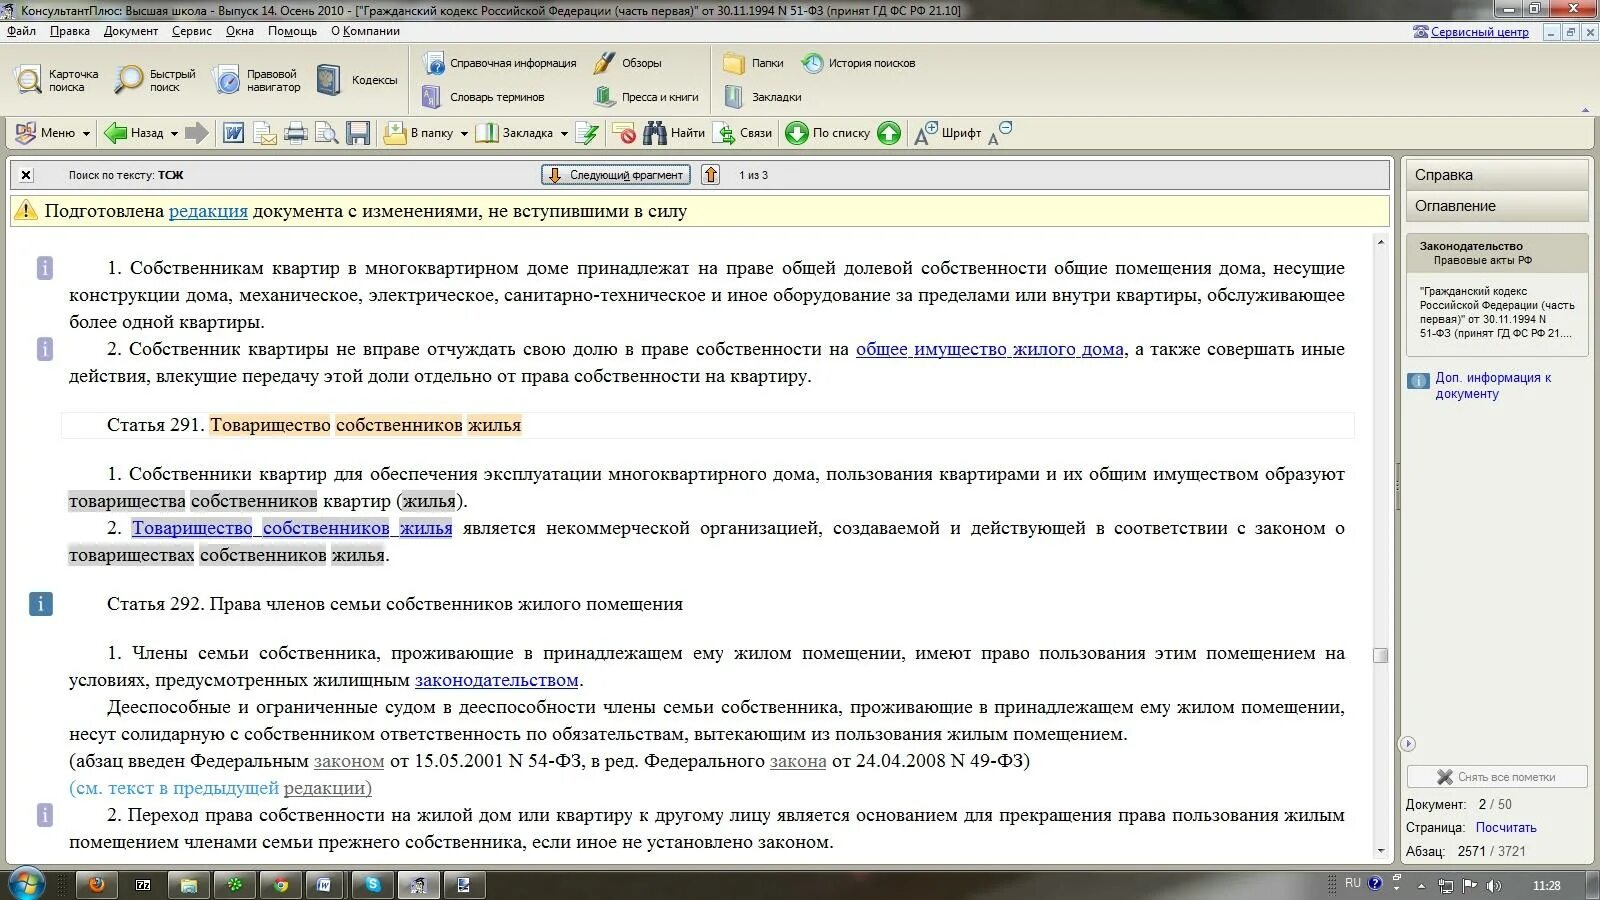Open Окна menu

point(240,31)
